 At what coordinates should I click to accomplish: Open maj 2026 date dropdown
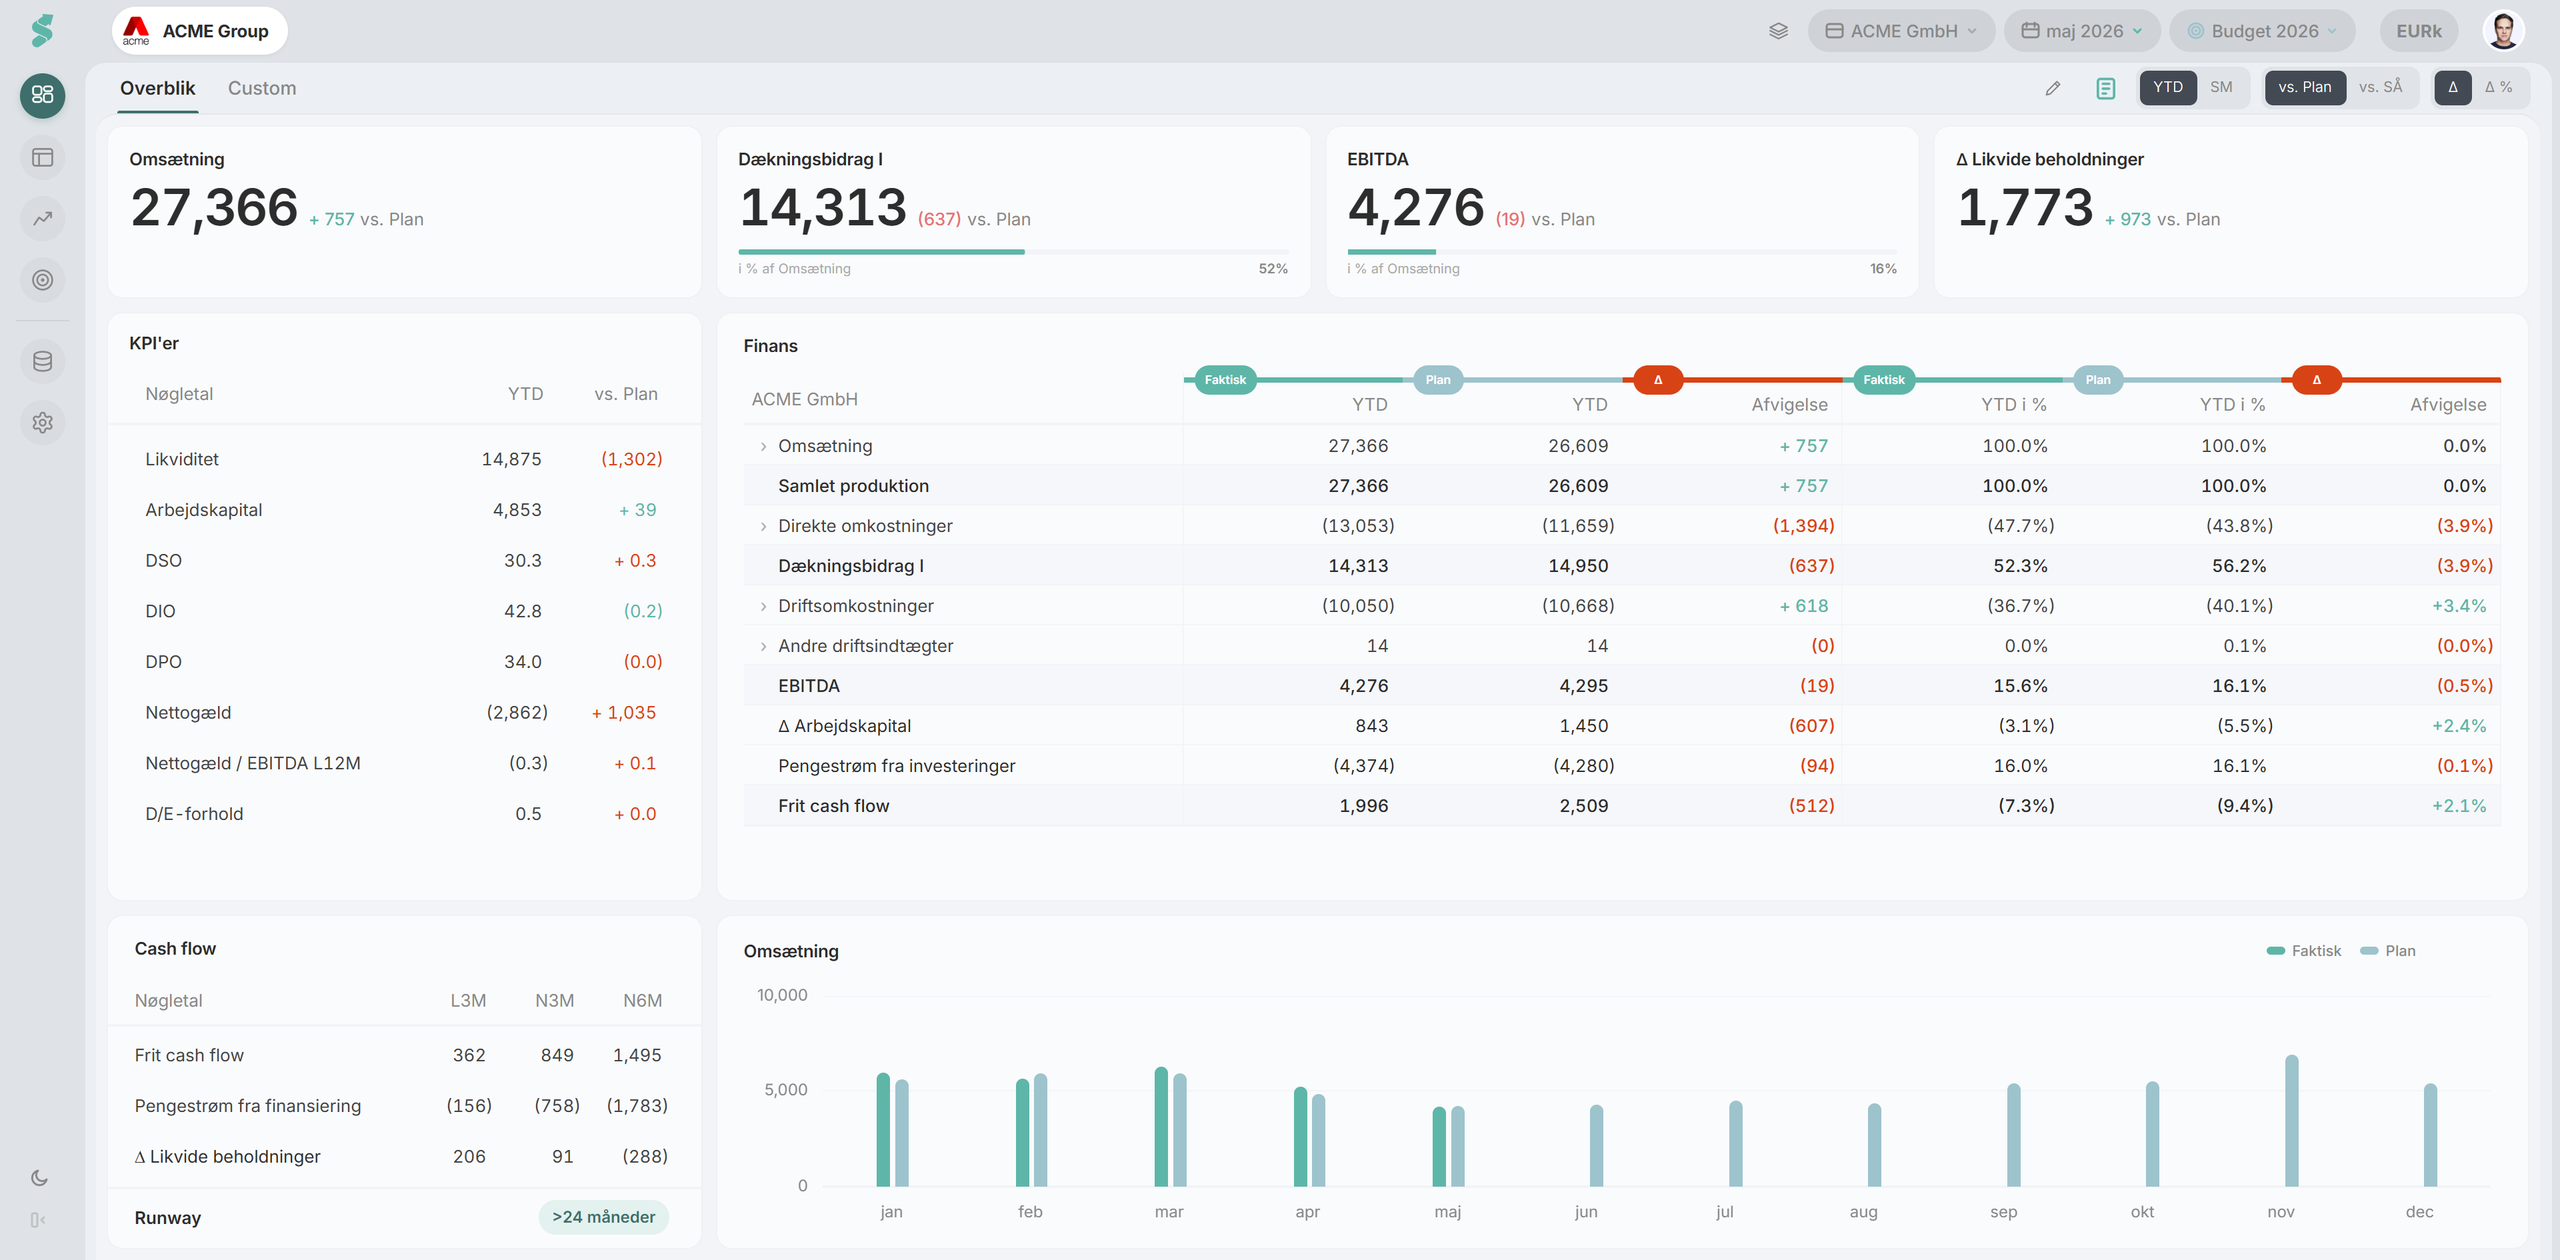pyautogui.click(x=2082, y=31)
